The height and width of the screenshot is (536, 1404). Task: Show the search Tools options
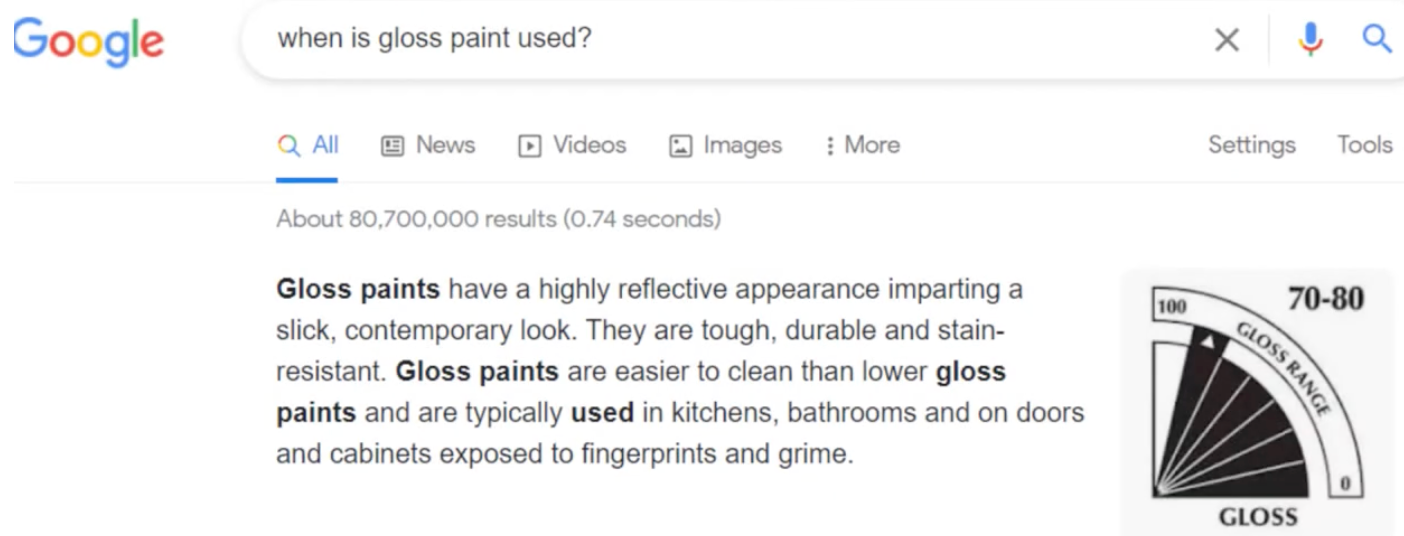click(1364, 145)
